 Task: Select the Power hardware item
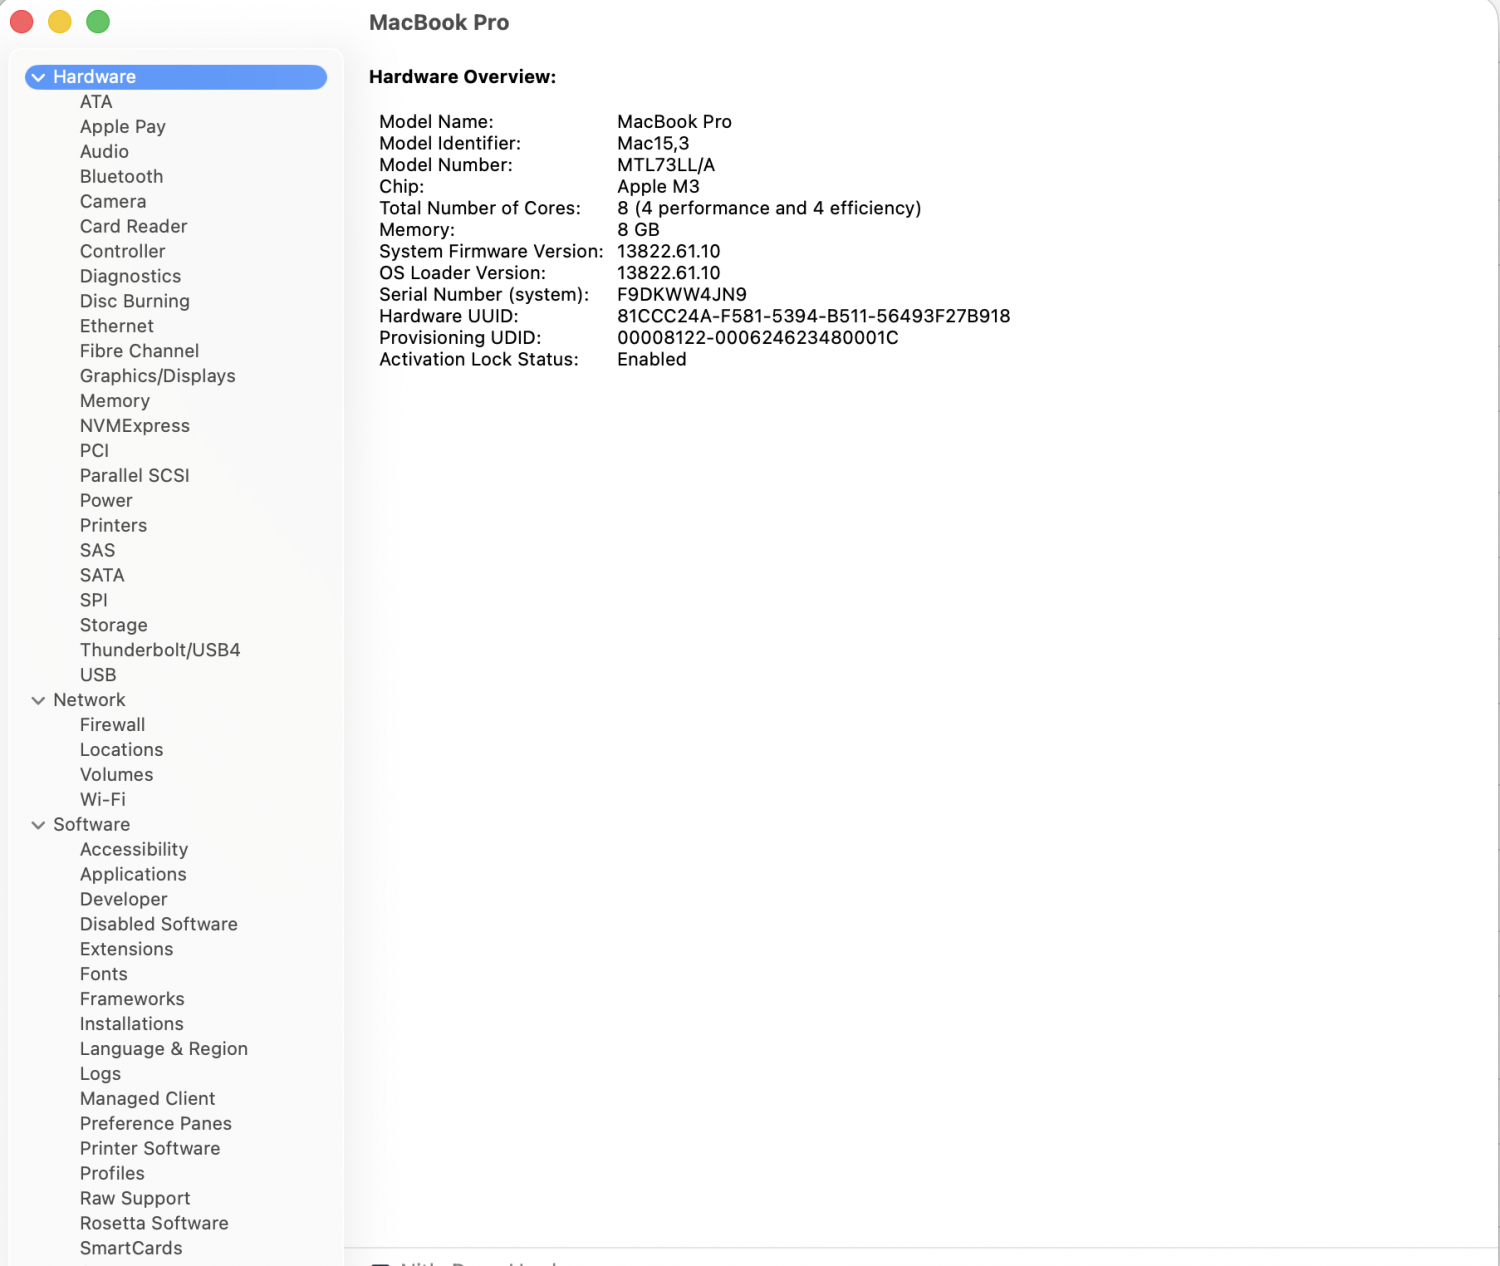click(x=106, y=501)
